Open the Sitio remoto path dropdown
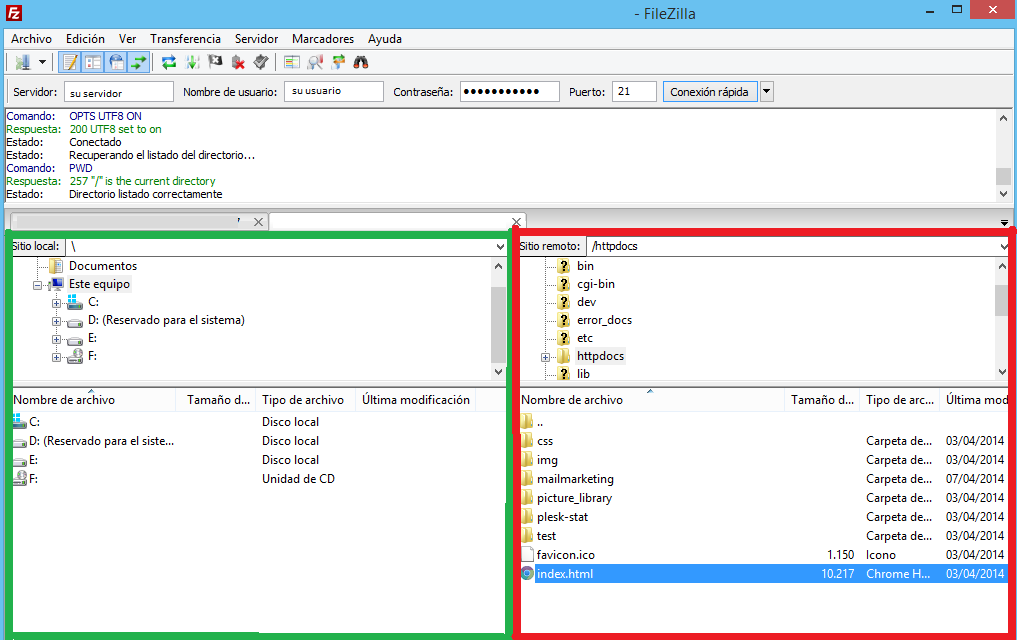The image size is (1017, 640). [1004, 246]
